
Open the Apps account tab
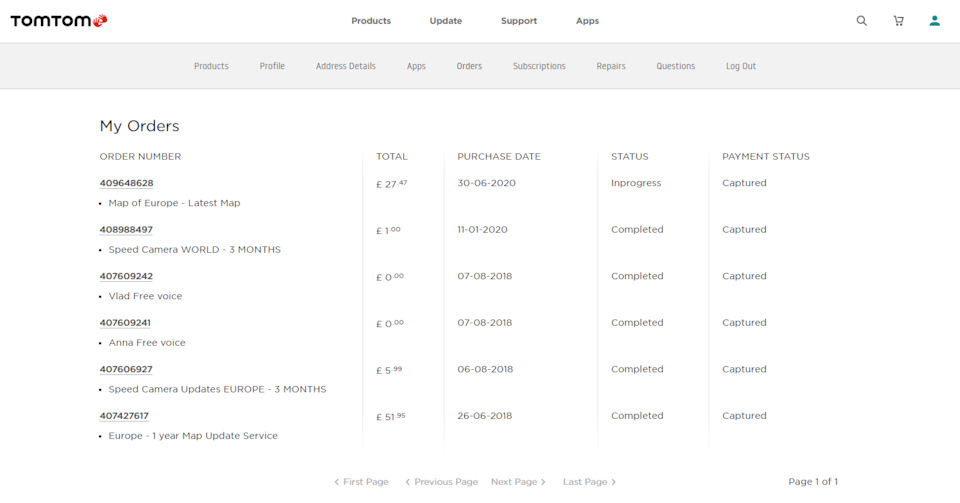[416, 66]
